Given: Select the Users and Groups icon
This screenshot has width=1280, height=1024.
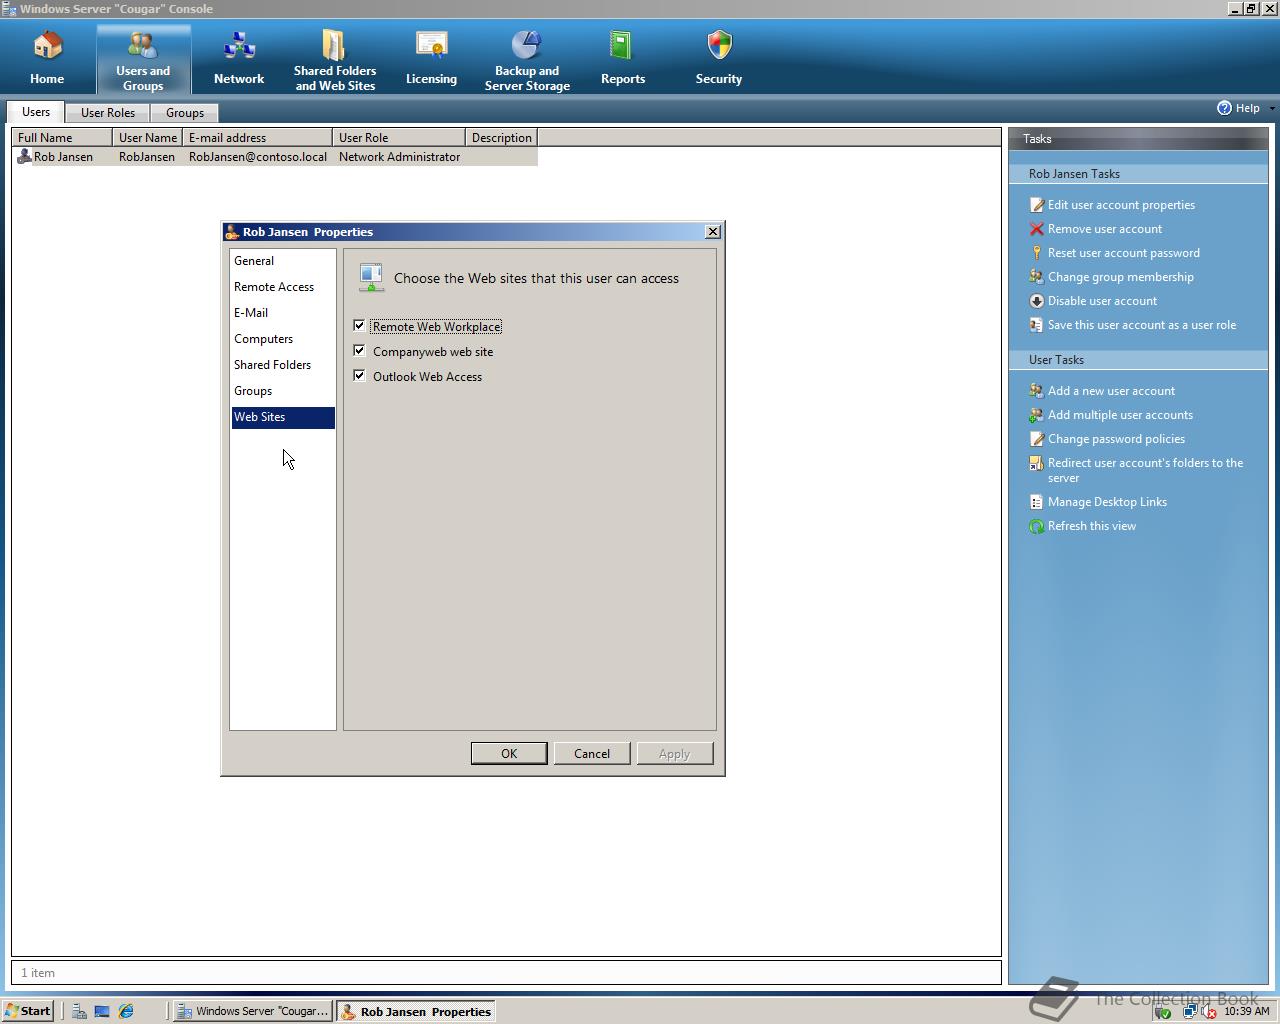Looking at the screenshot, I should 143,46.
